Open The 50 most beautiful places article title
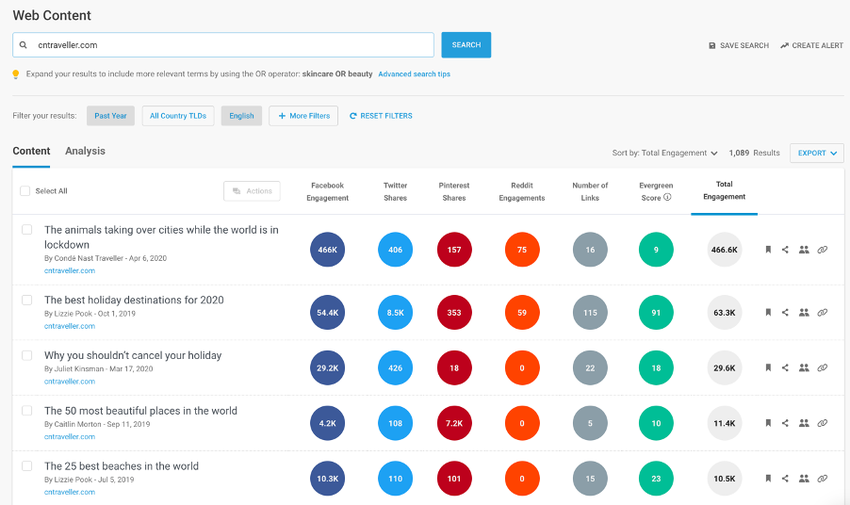 click(x=141, y=411)
